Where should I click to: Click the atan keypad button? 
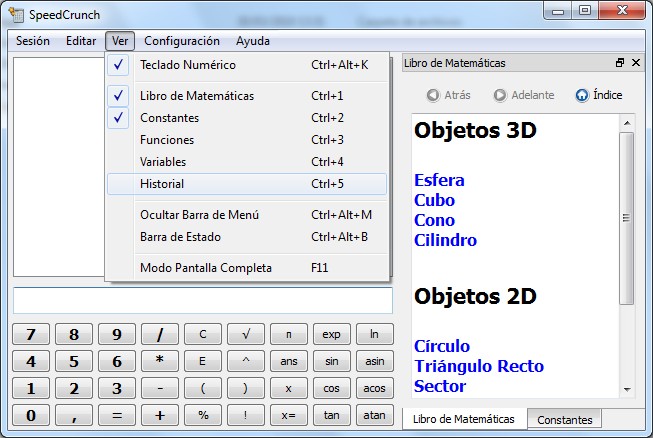(374, 415)
